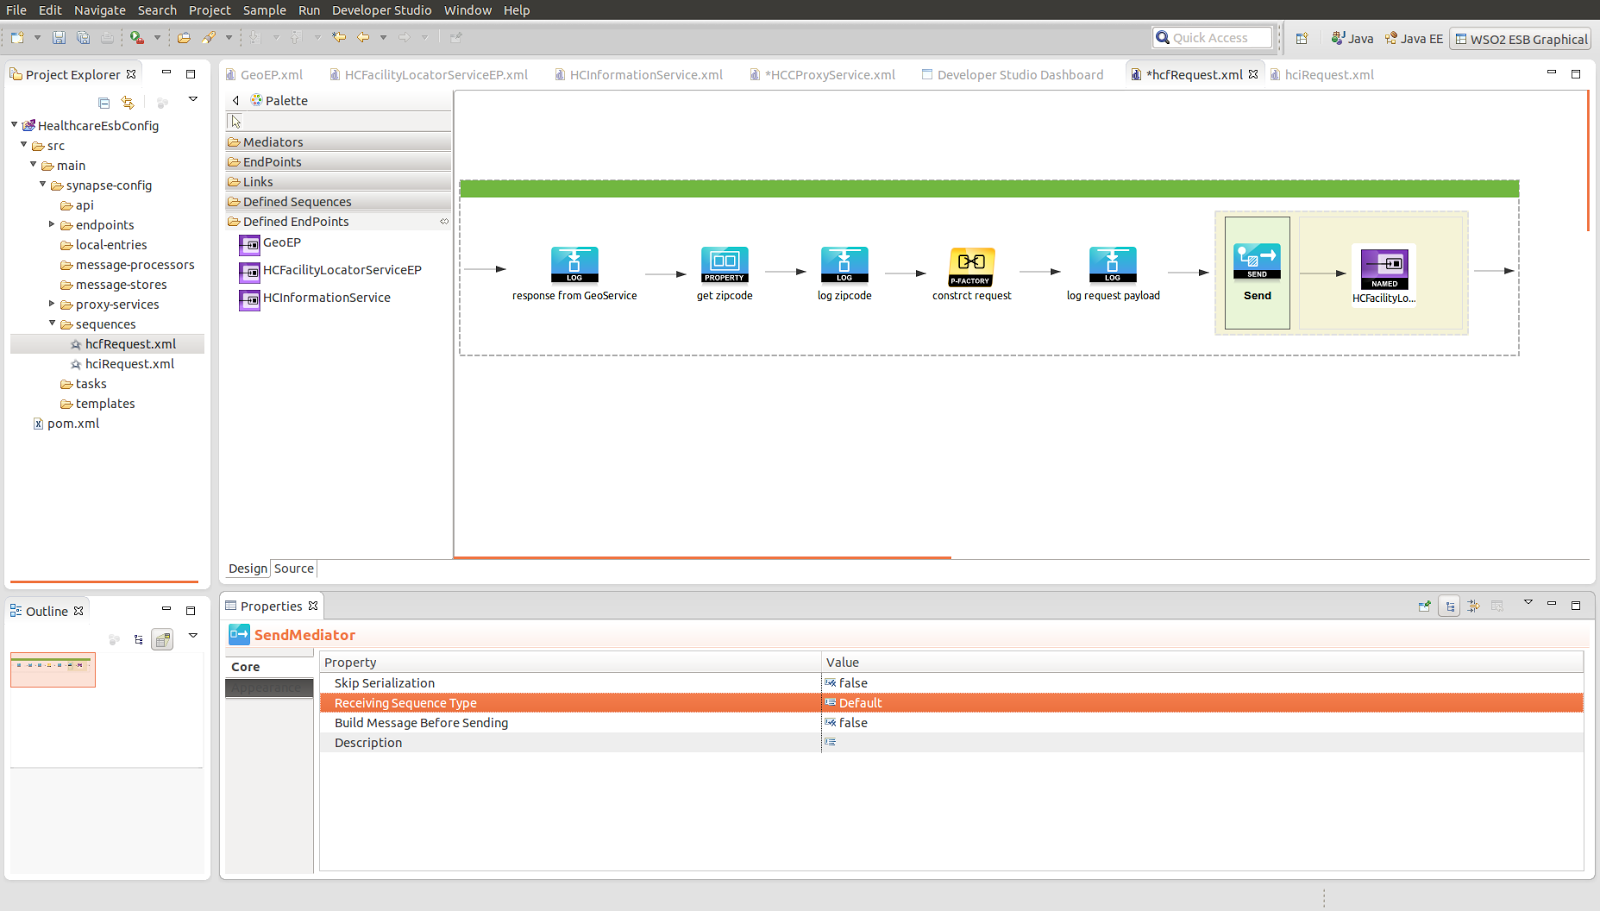
Task: Switch to Java EE perspective
Action: [x=1414, y=39]
